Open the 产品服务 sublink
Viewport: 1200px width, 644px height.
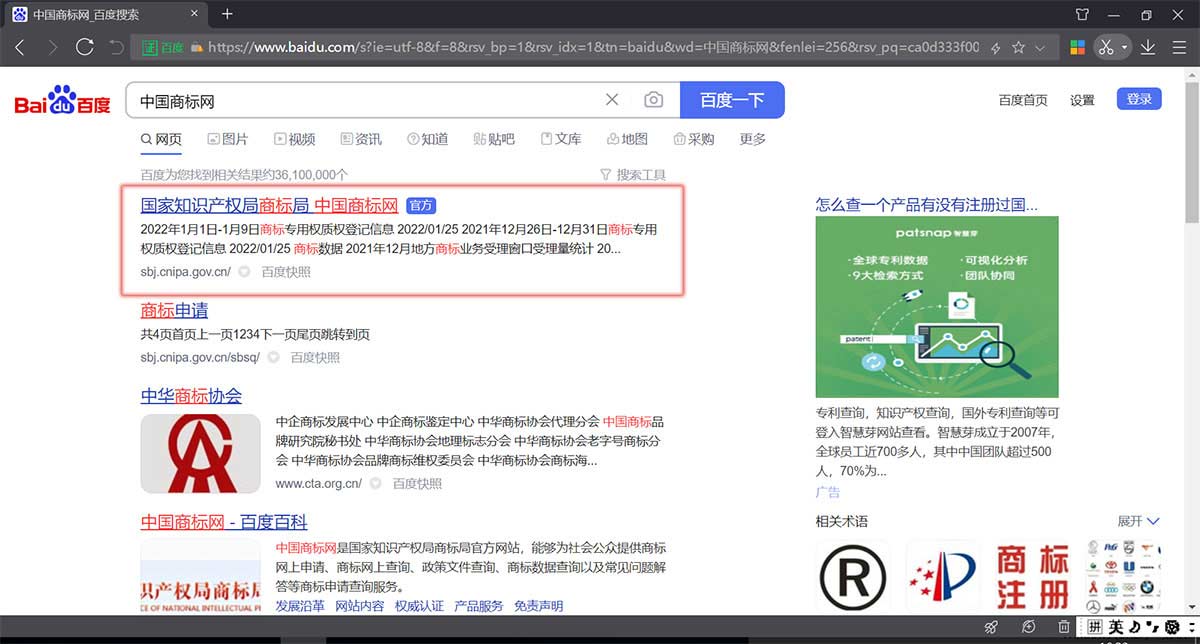479,606
